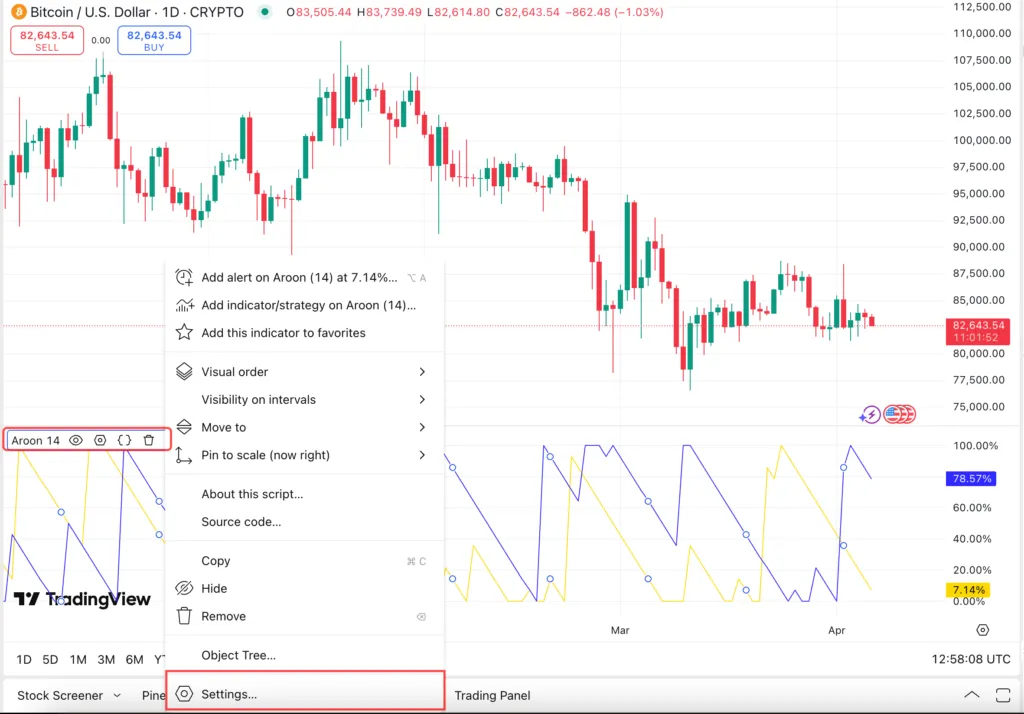The height and width of the screenshot is (714, 1024).
Task: Open Aroon settings from the legend gear icon
Action: [100, 440]
